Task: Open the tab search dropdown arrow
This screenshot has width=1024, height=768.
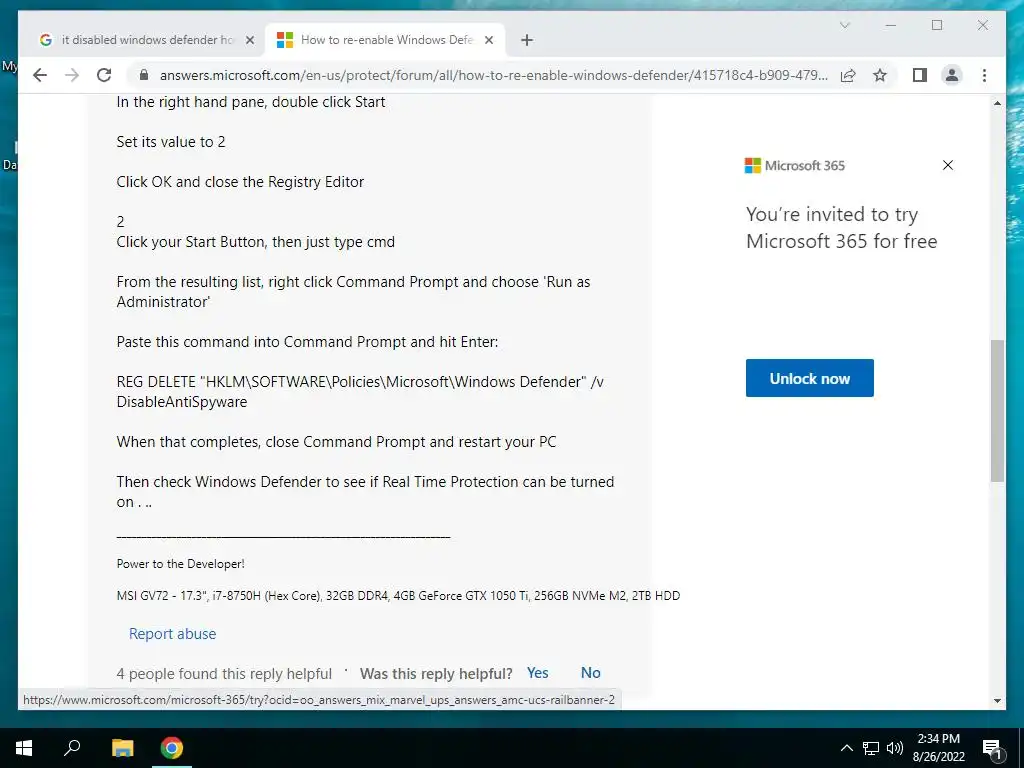Action: tap(844, 25)
